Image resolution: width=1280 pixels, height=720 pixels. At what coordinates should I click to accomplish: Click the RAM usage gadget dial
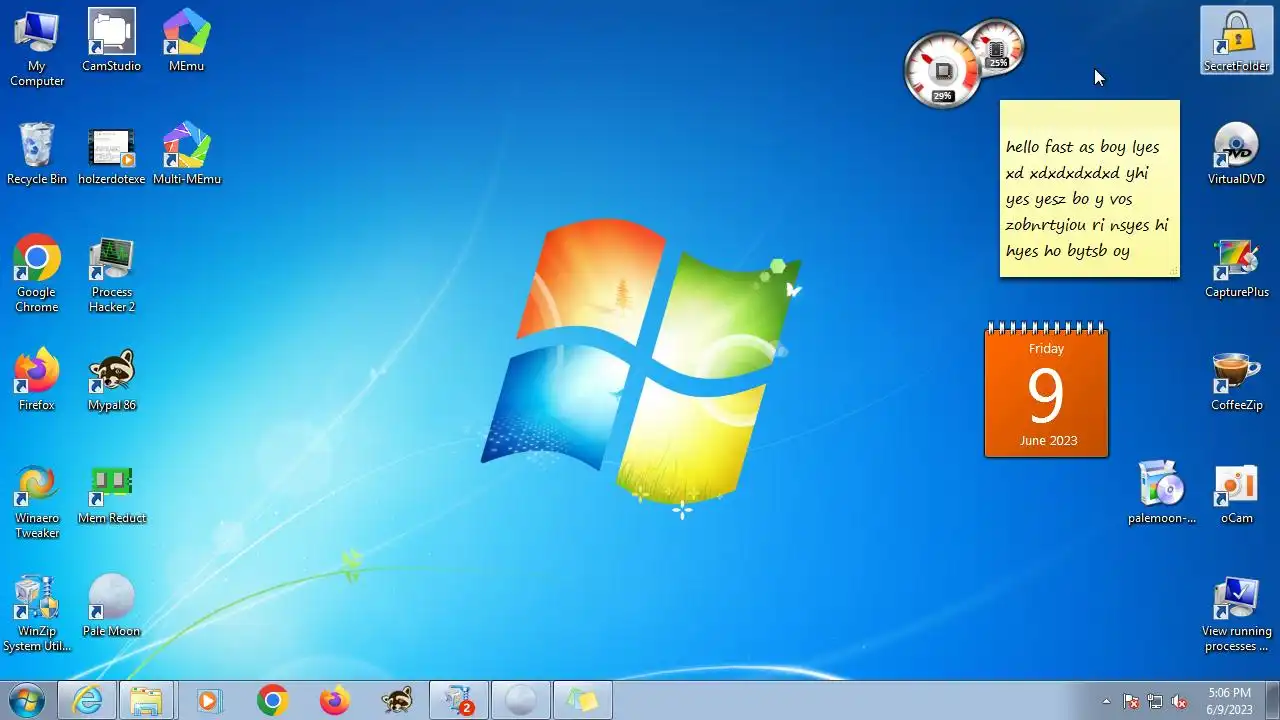tap(996, 48)
